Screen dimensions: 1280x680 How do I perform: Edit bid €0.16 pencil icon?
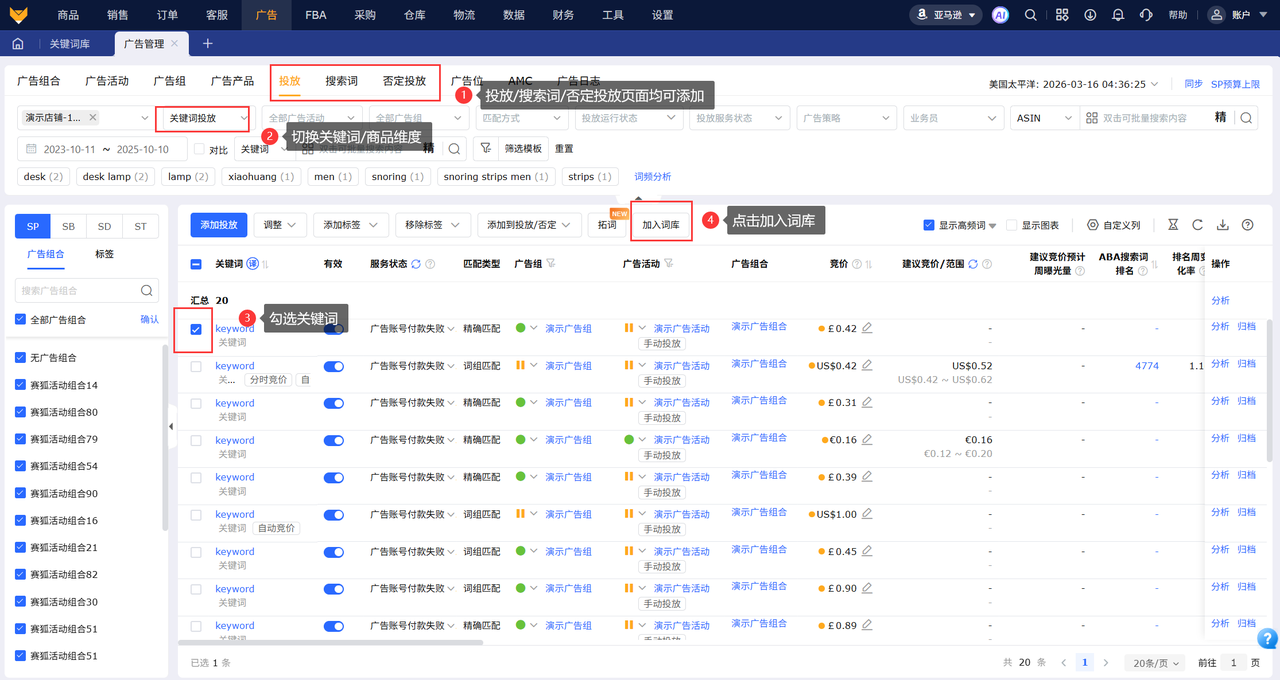[x=867, y=440]
